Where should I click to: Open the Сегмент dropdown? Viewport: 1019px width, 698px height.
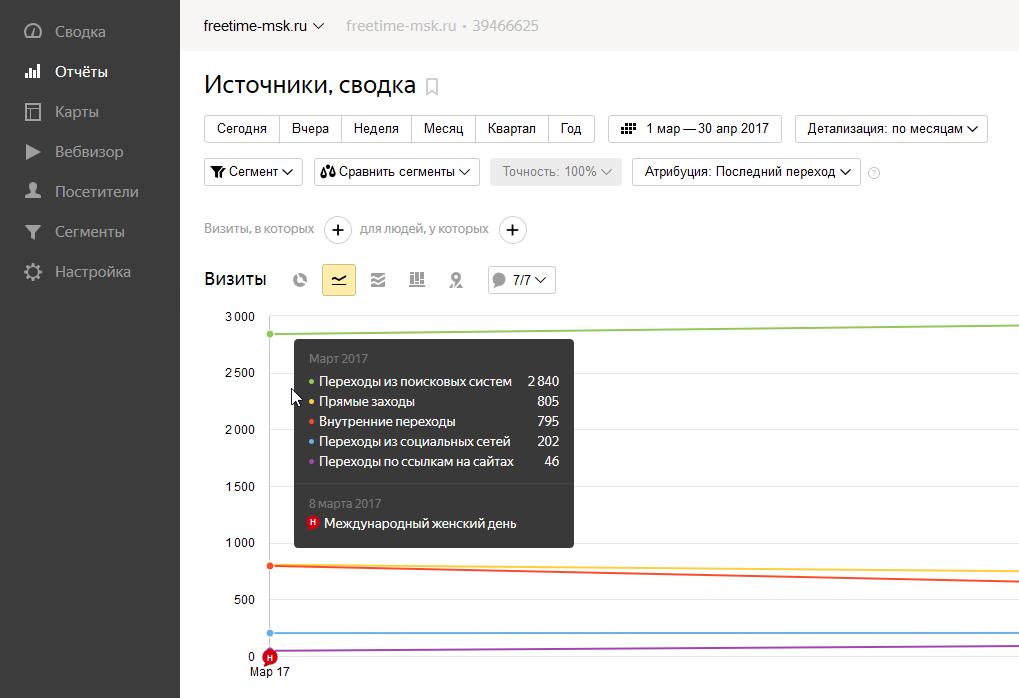point(253,172)
